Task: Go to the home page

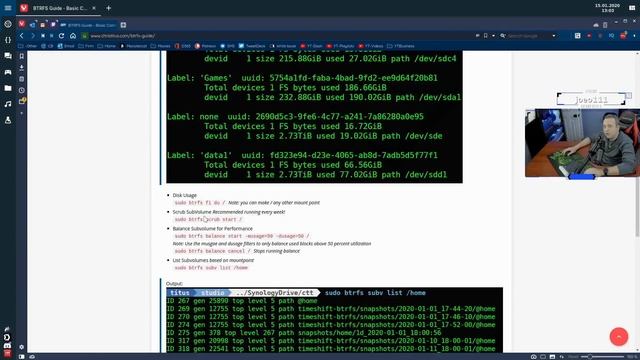Action: click(x=73, y=36)
